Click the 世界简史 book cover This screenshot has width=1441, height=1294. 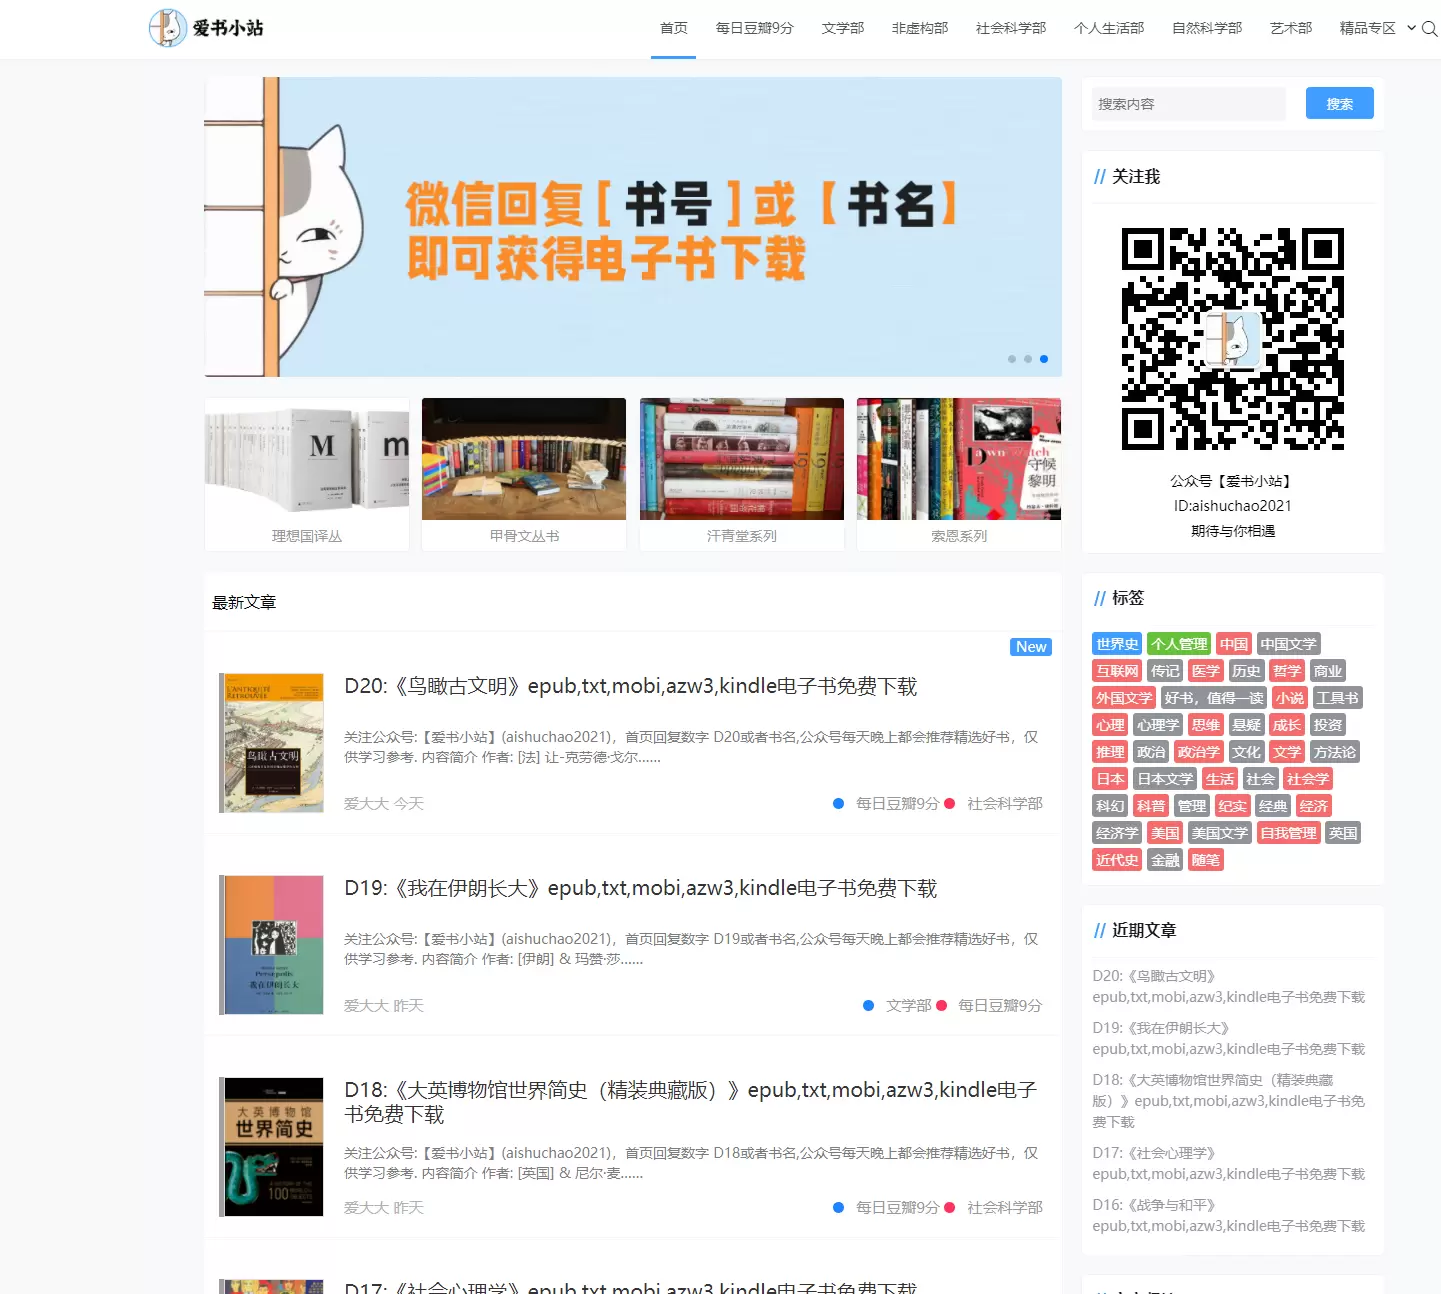(x=272, y=1147)
